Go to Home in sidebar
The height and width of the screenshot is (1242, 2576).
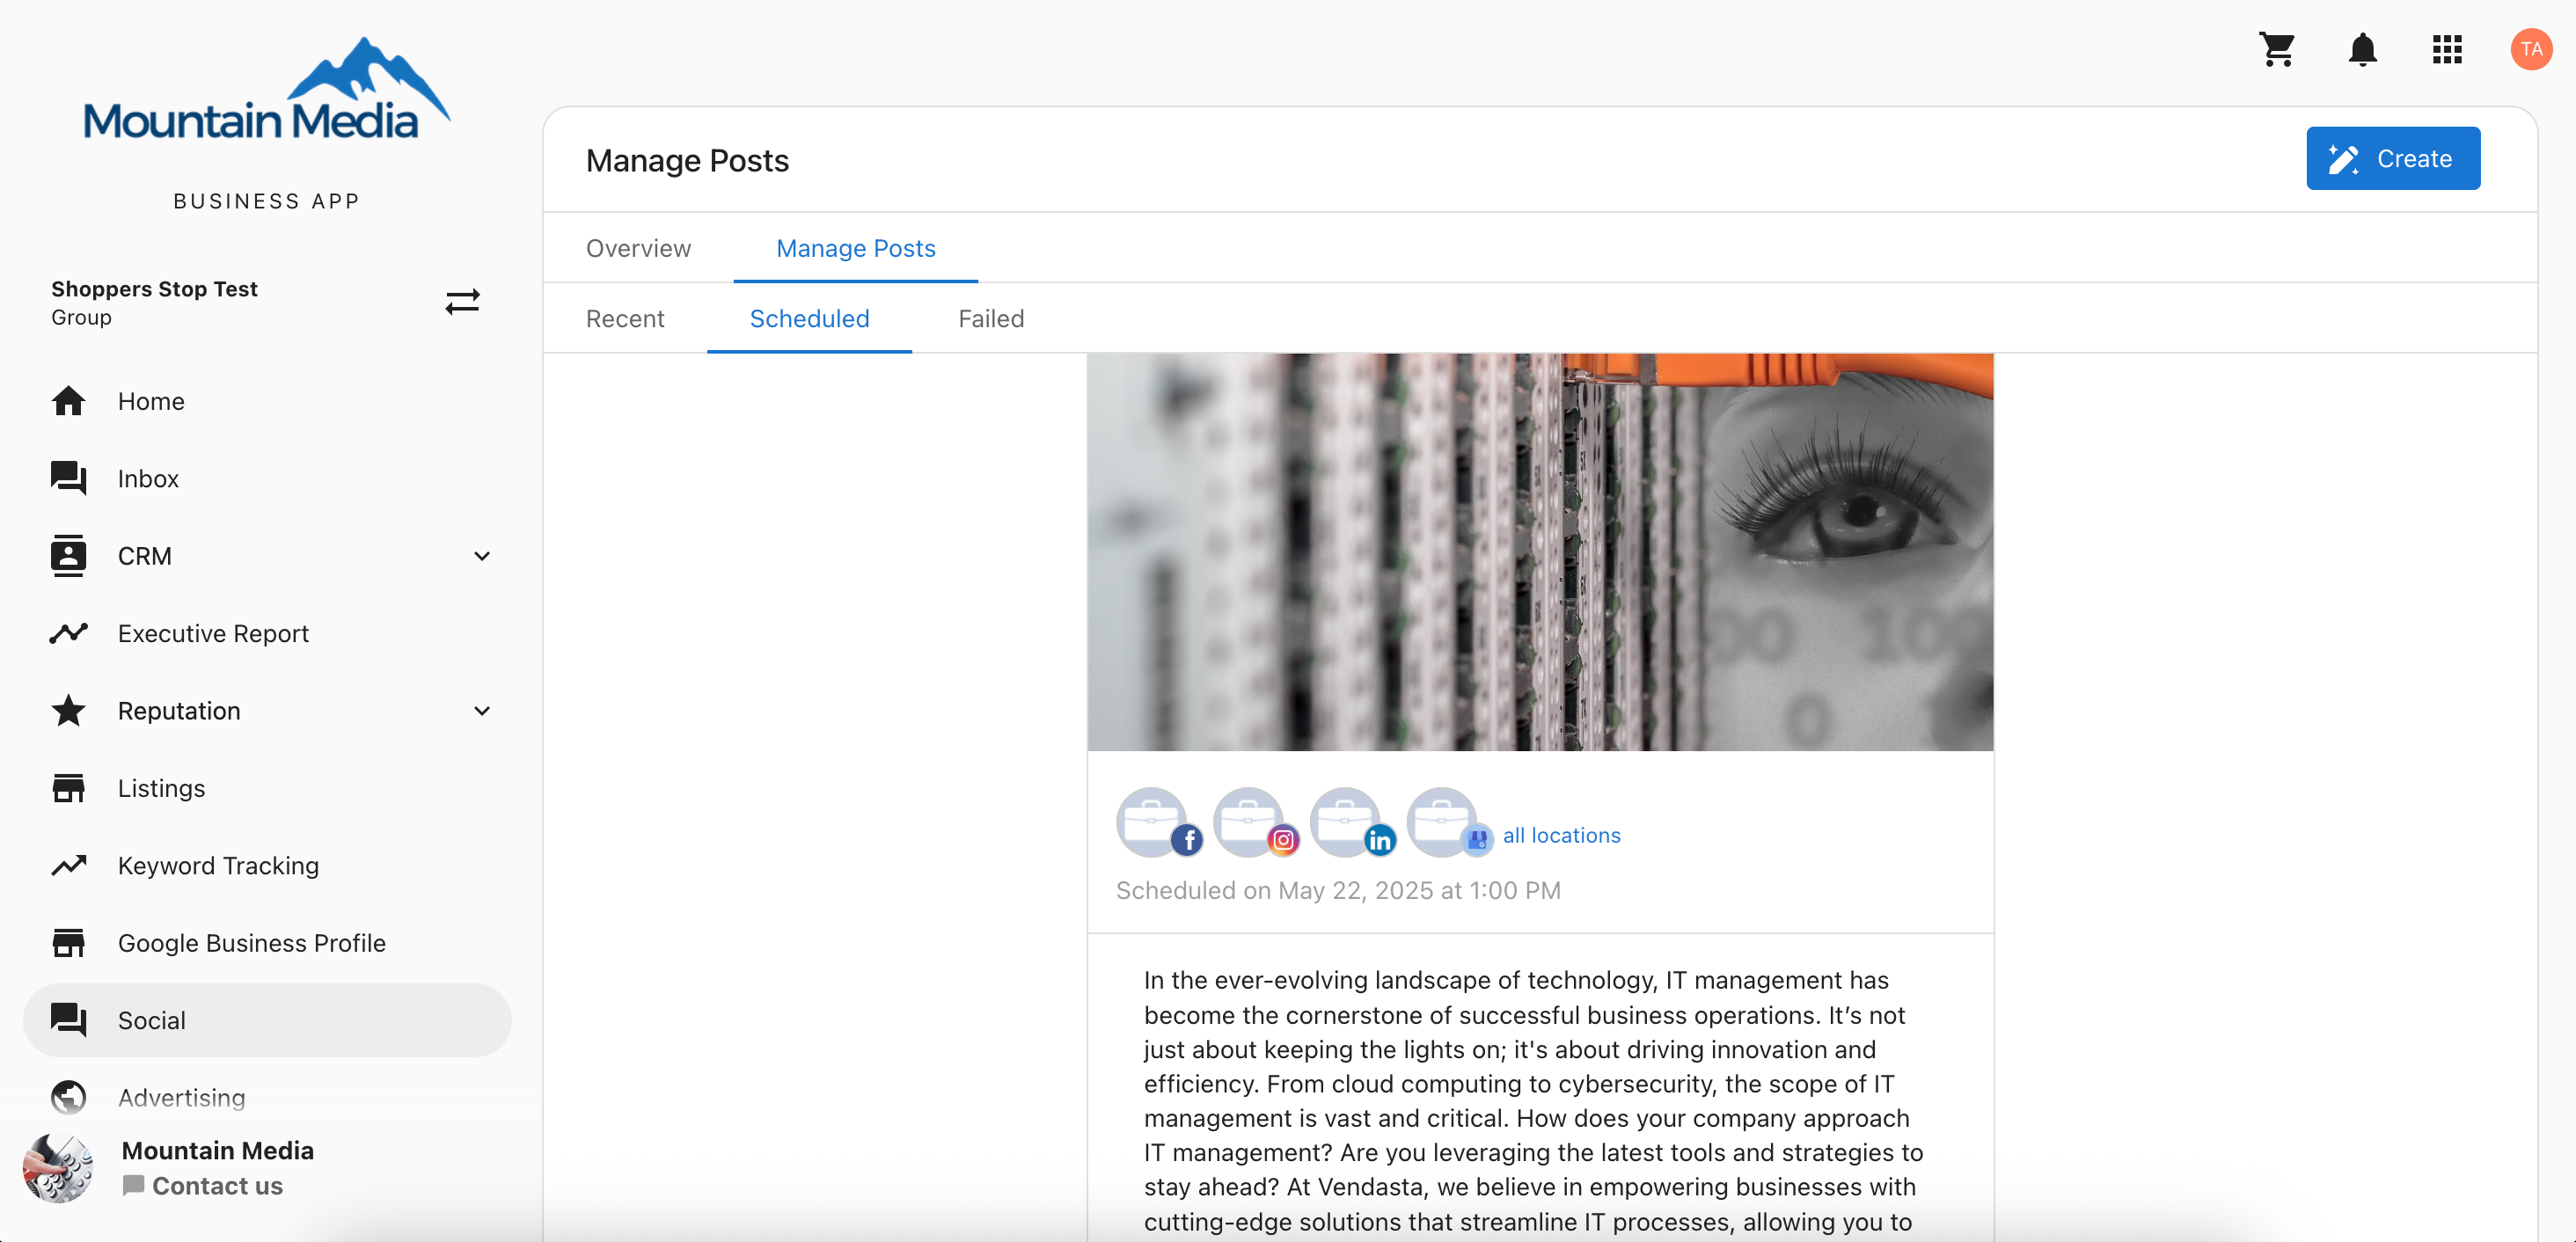tap(267, 401)
